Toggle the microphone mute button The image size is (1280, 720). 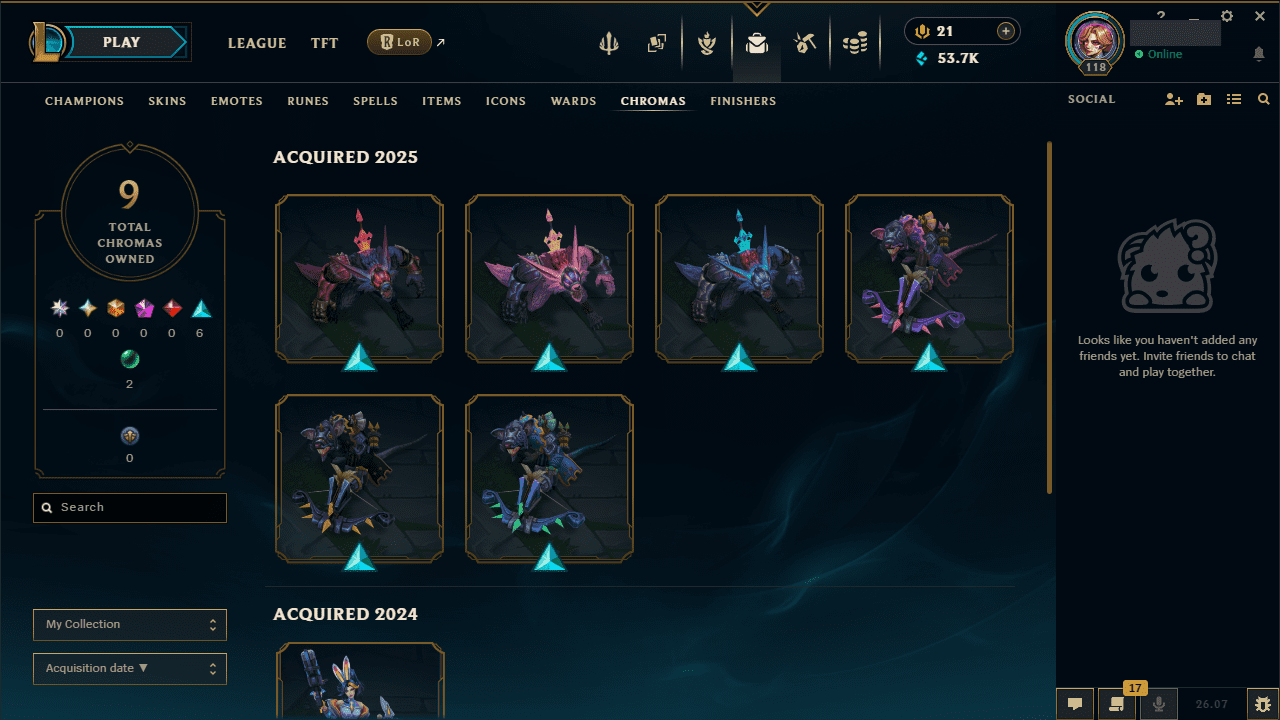click(1159, 704)
